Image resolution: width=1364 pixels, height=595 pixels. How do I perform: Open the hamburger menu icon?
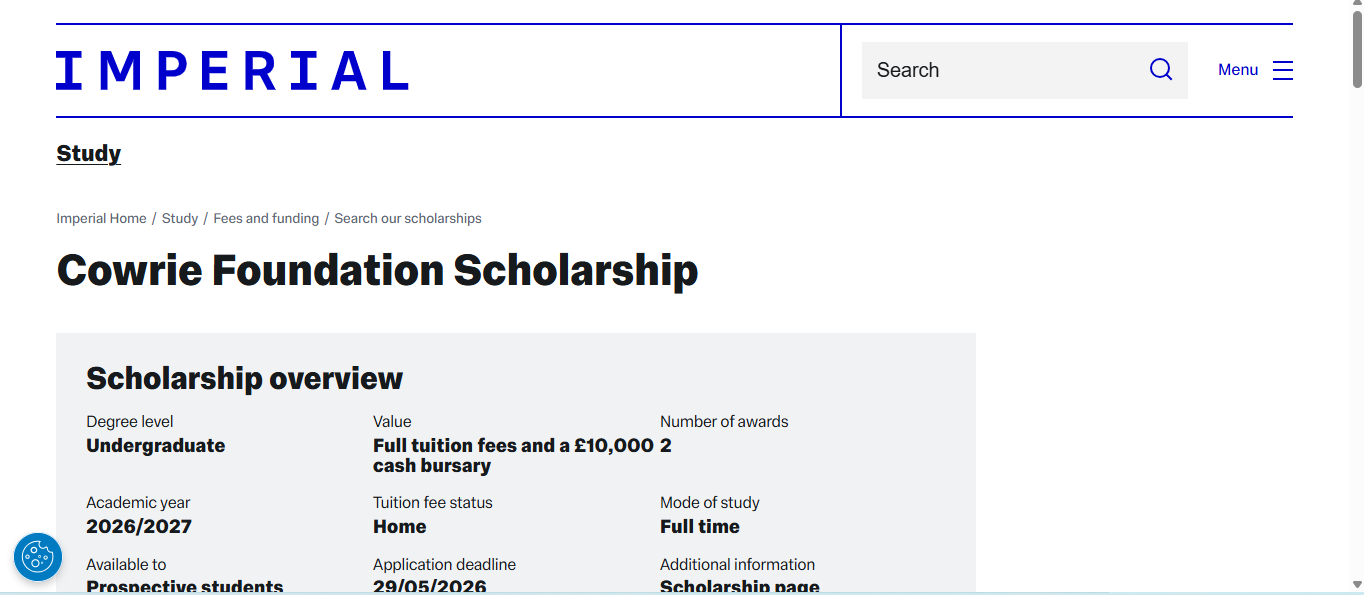tap(1283, 69)
